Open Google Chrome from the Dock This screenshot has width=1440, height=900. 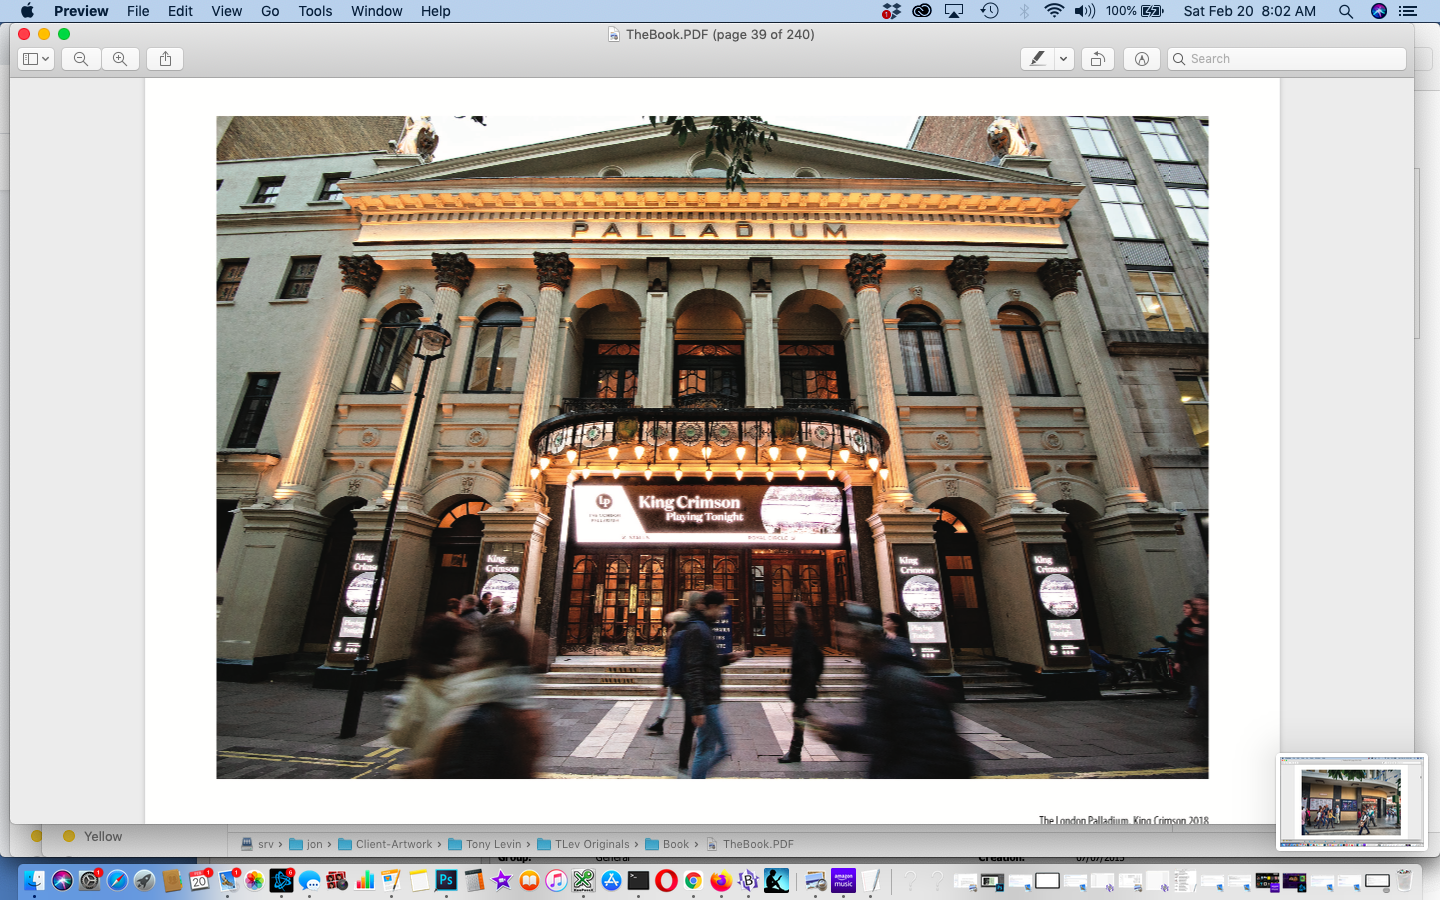click(693, 880)
